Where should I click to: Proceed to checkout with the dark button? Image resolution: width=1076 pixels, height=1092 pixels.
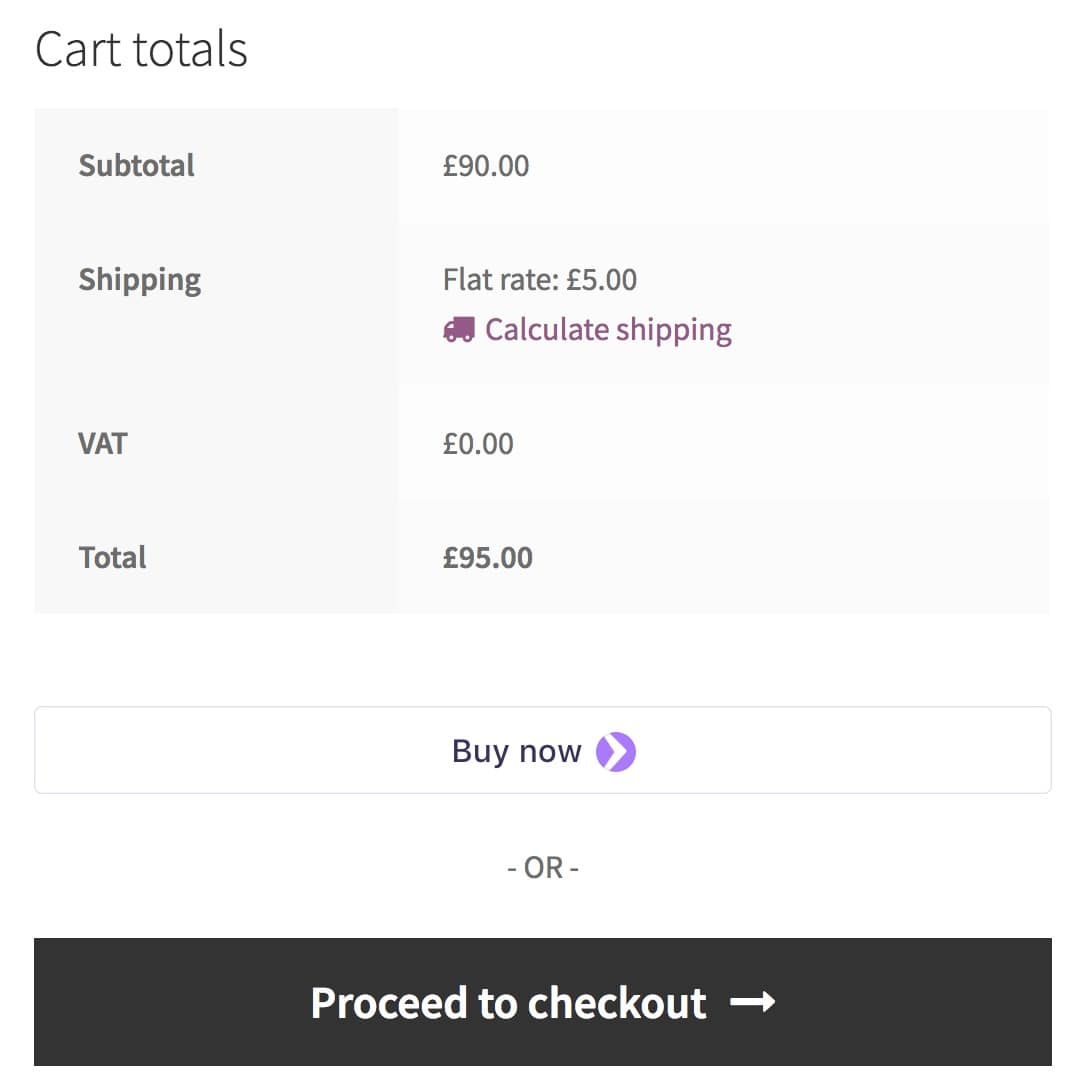pyautogui.click(x=542, y=1002)
